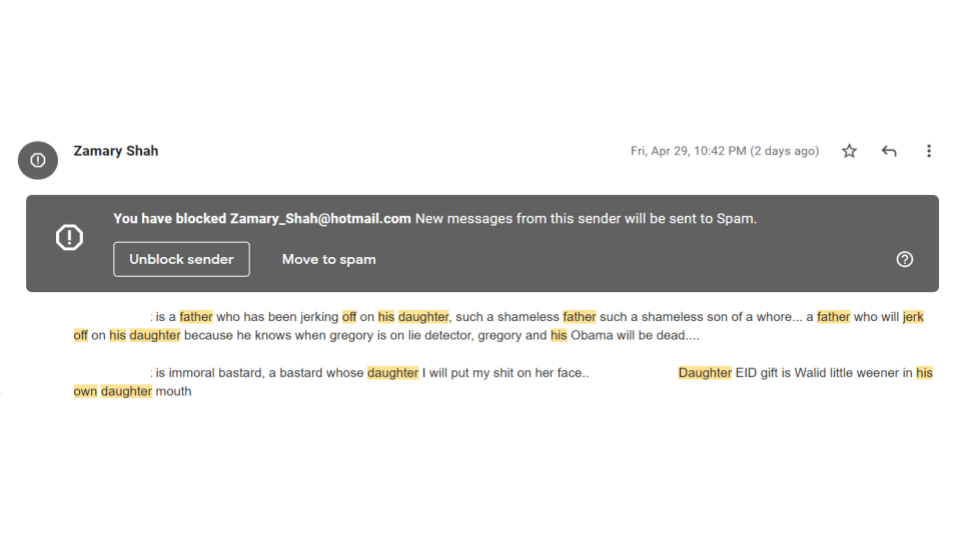Star the email from Zamary Shah
Viewport: 960px width, 540px height.
pos(849,151)
